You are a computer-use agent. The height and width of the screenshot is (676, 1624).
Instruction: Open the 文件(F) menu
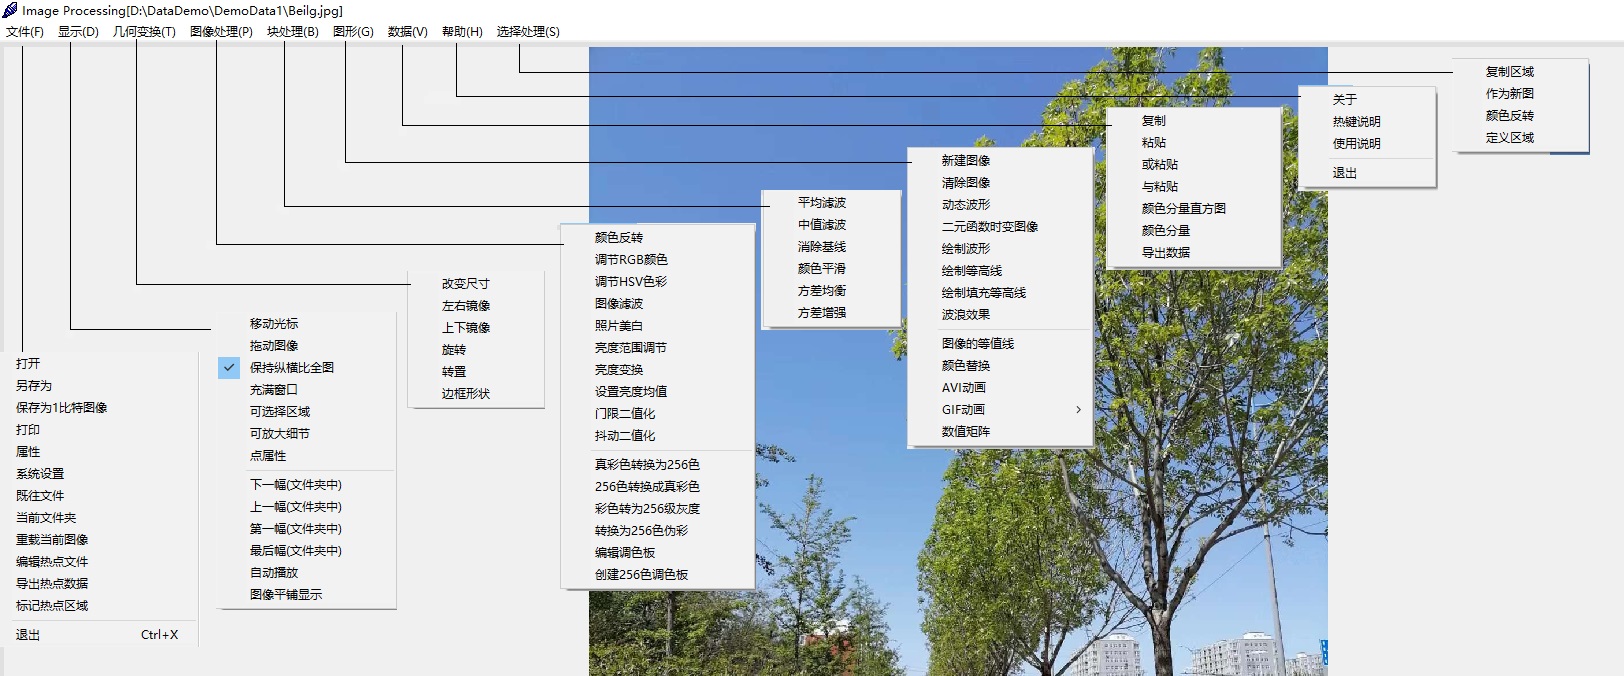(25, 31)
